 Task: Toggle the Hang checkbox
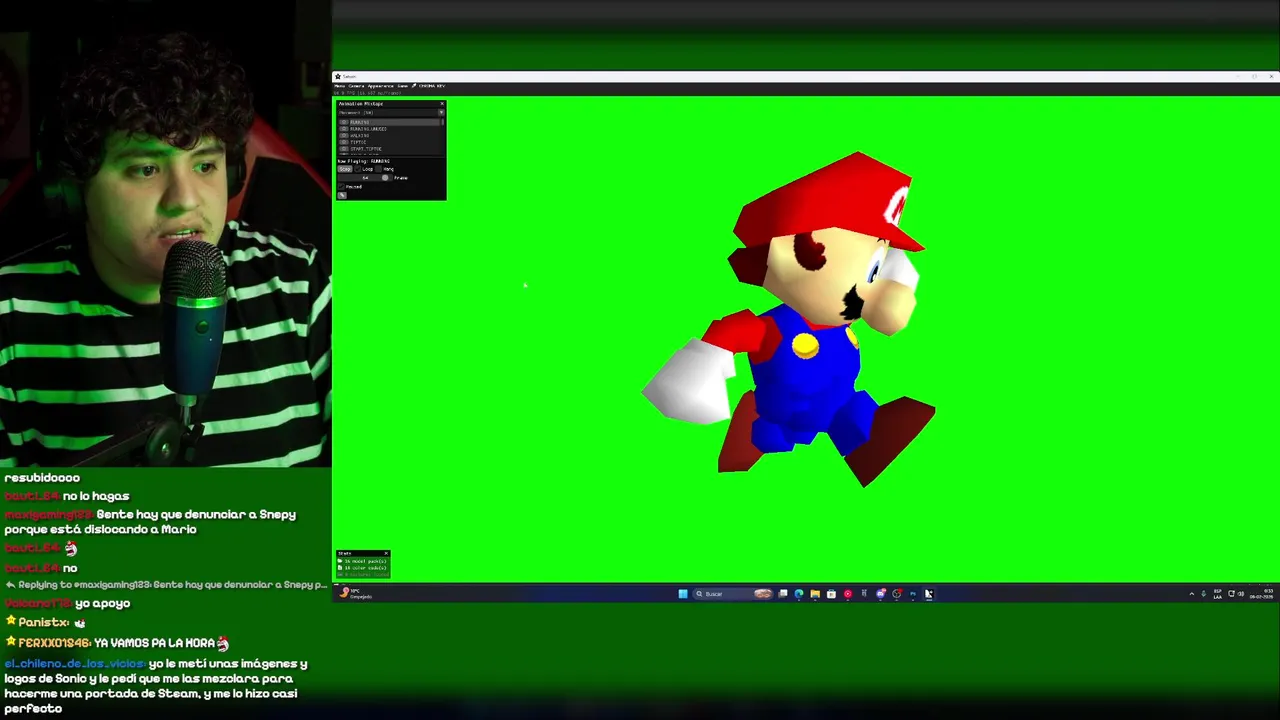tap(378, 169)
